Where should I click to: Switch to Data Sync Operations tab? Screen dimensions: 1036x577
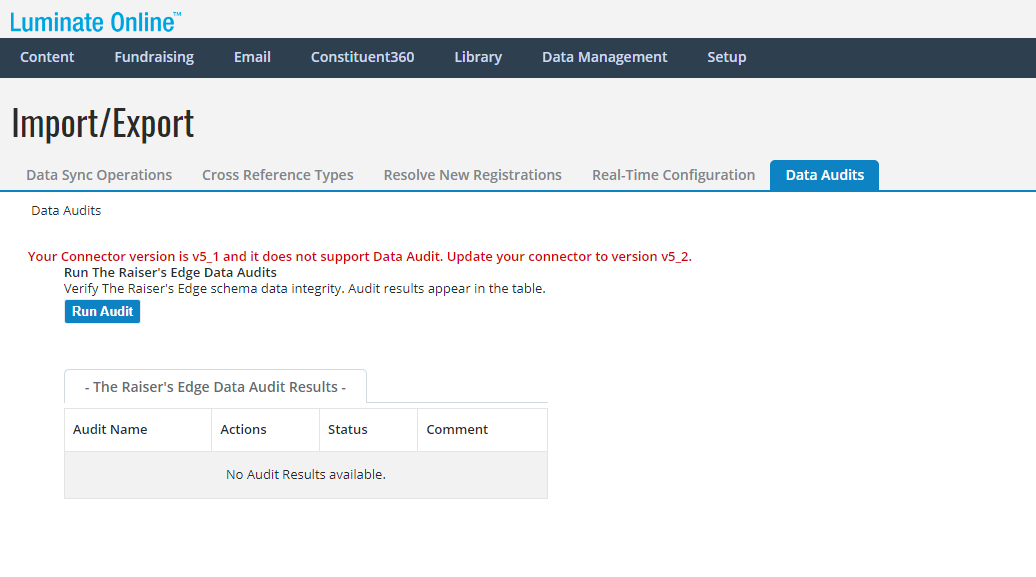tap(99, 175)
